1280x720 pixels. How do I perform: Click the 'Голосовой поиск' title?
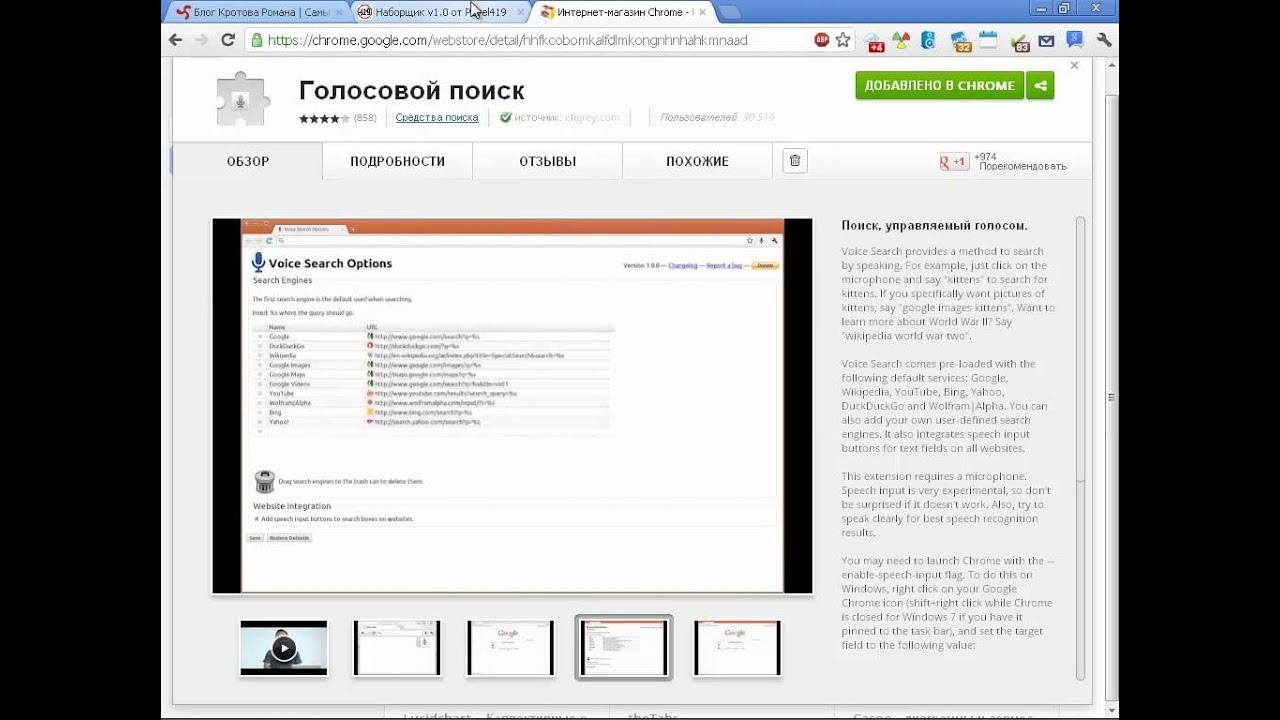[x=411, y=90]
